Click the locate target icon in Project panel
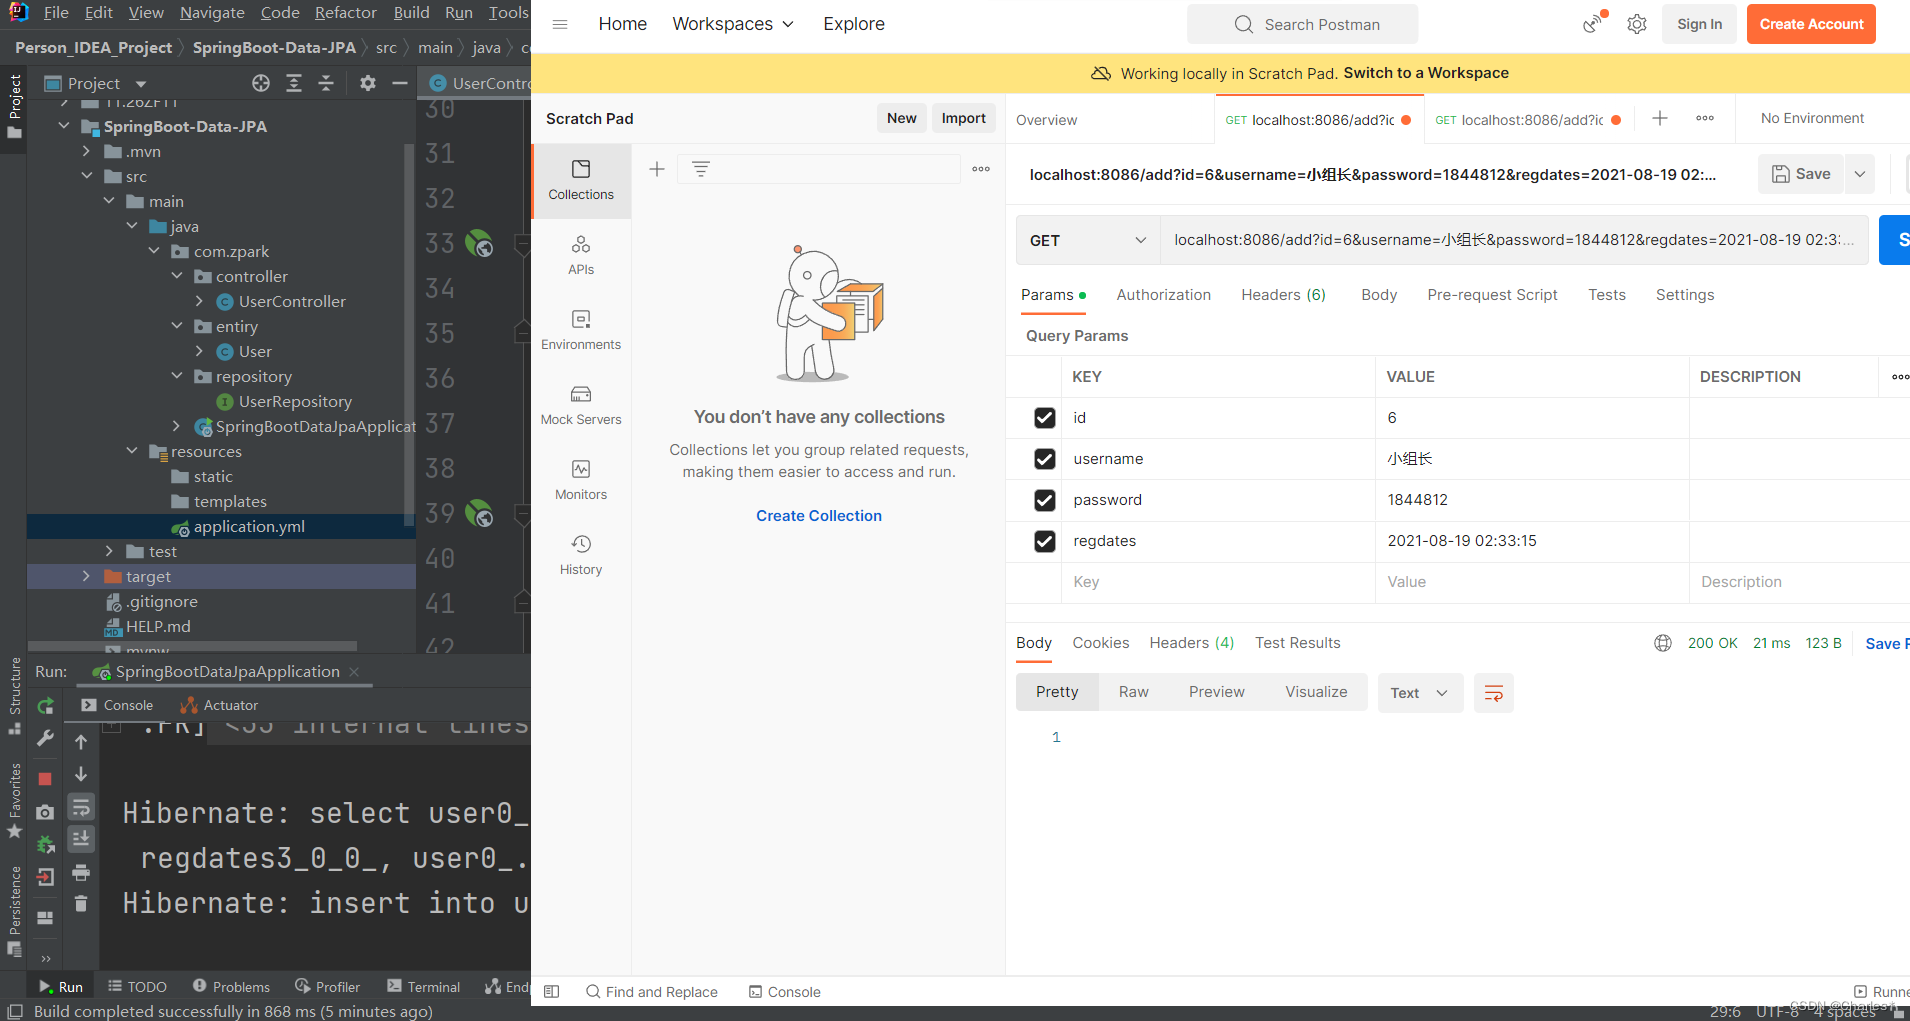1910x1021 pixels. (x=261, y=83)
